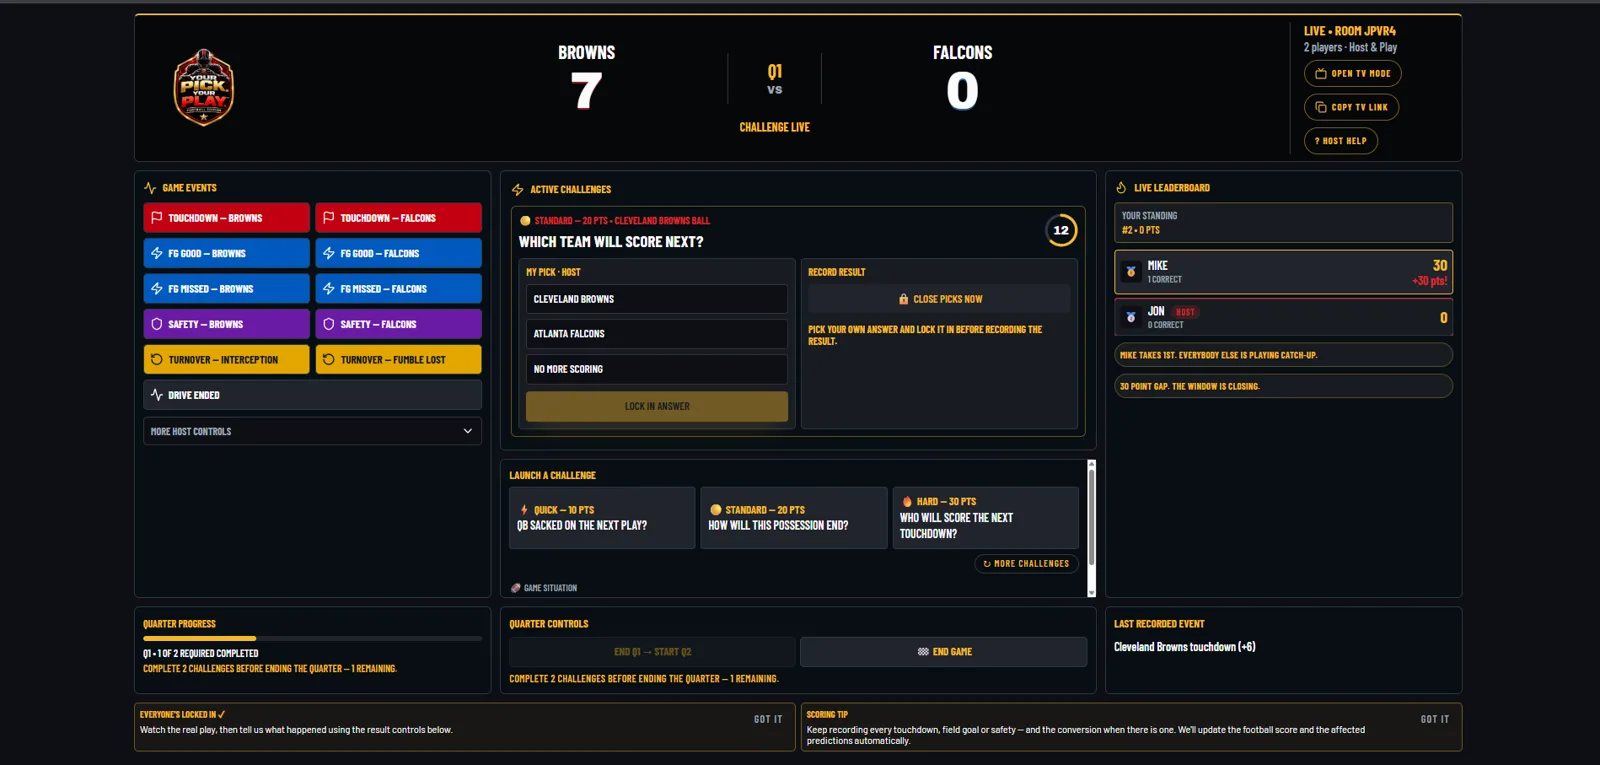Click the Active Challenges lightning icon
Image resolution: width=1600 pixels, height=765 pixels.
pos(518,189)
